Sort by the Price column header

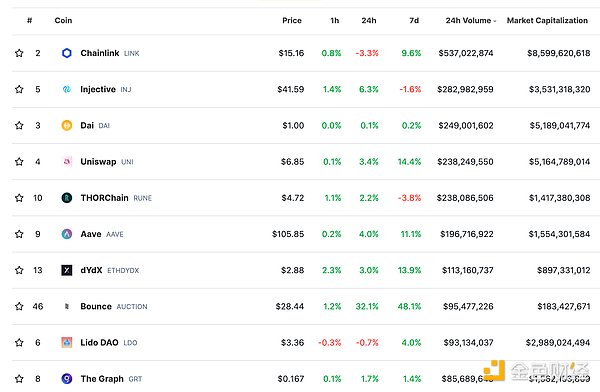pos(292,20)
